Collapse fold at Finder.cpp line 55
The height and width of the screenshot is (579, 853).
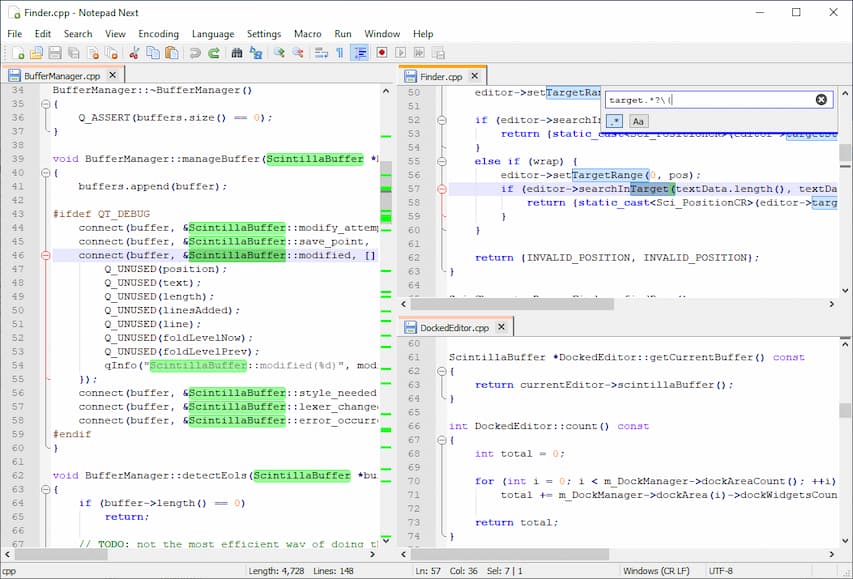click(x=442, y=162)
